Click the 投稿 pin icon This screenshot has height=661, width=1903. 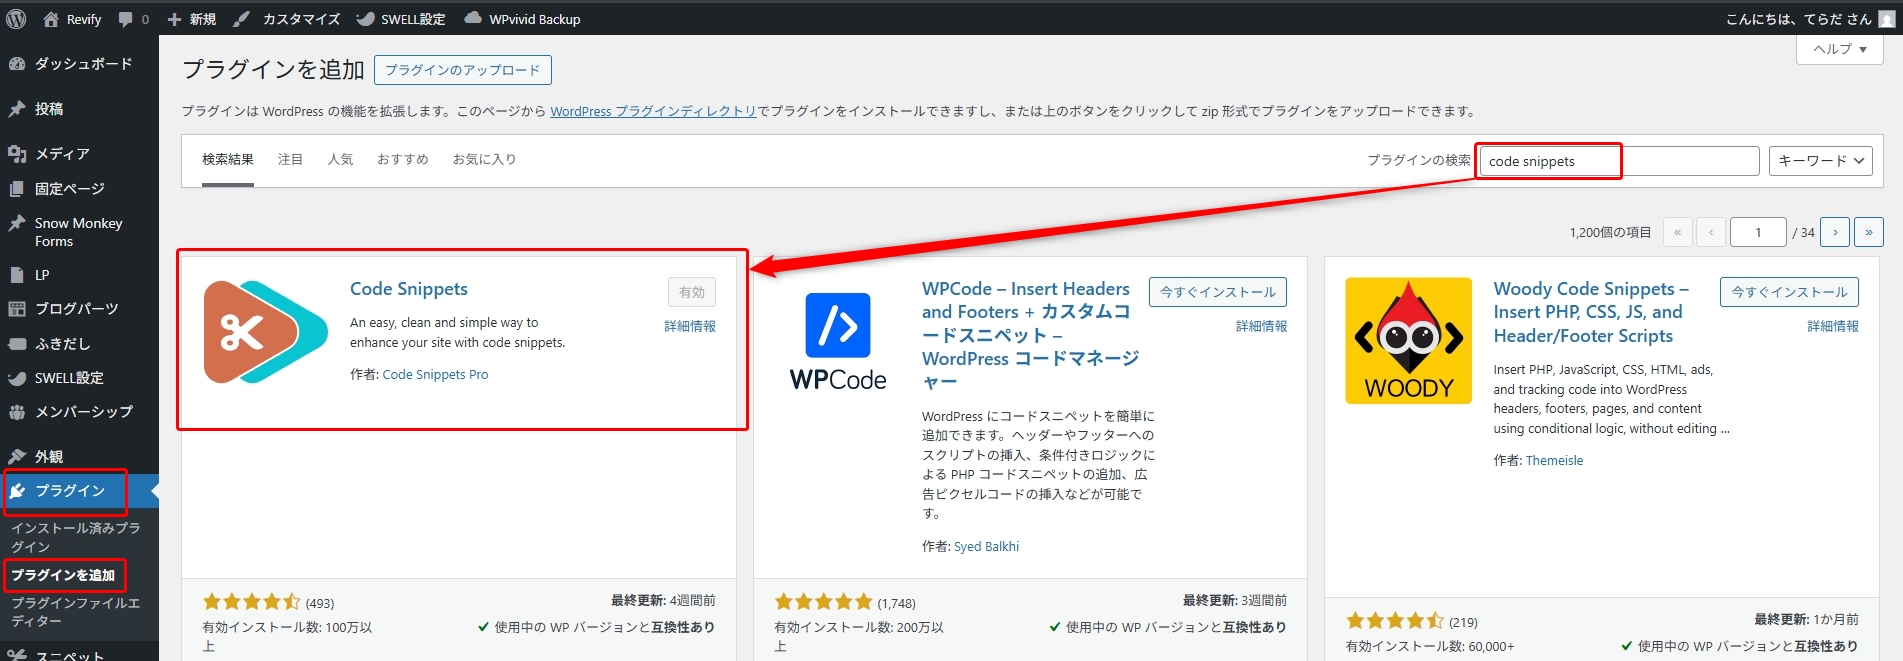point(17,109)
